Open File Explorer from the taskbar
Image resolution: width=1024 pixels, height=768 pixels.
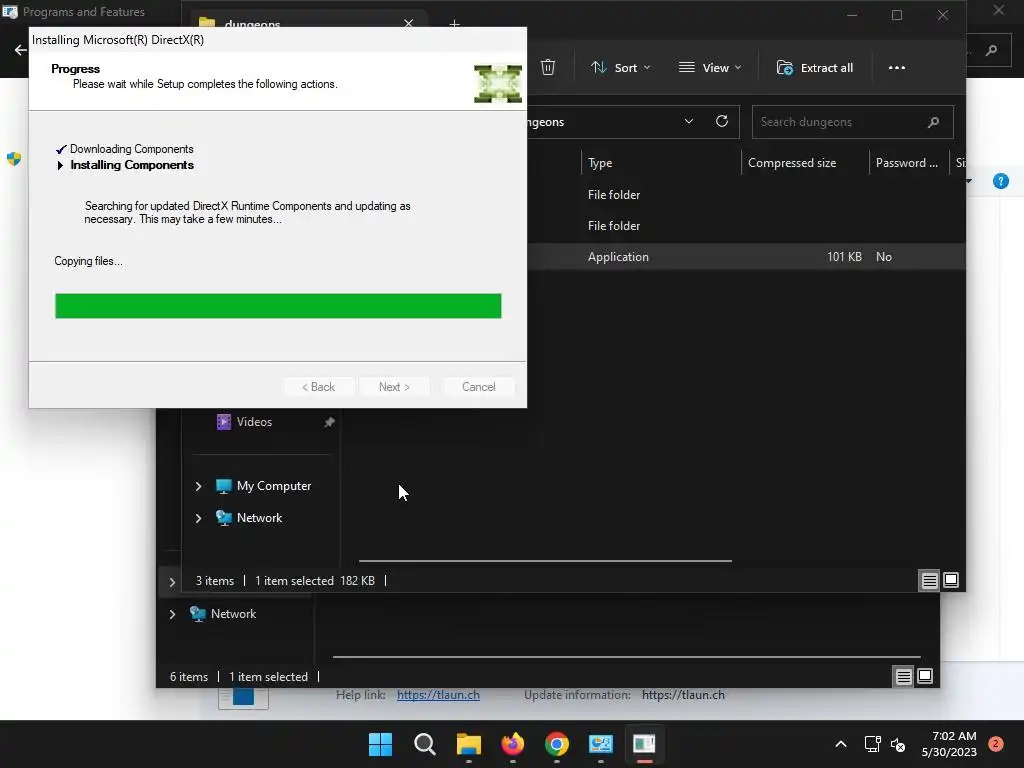pos(468,744)
